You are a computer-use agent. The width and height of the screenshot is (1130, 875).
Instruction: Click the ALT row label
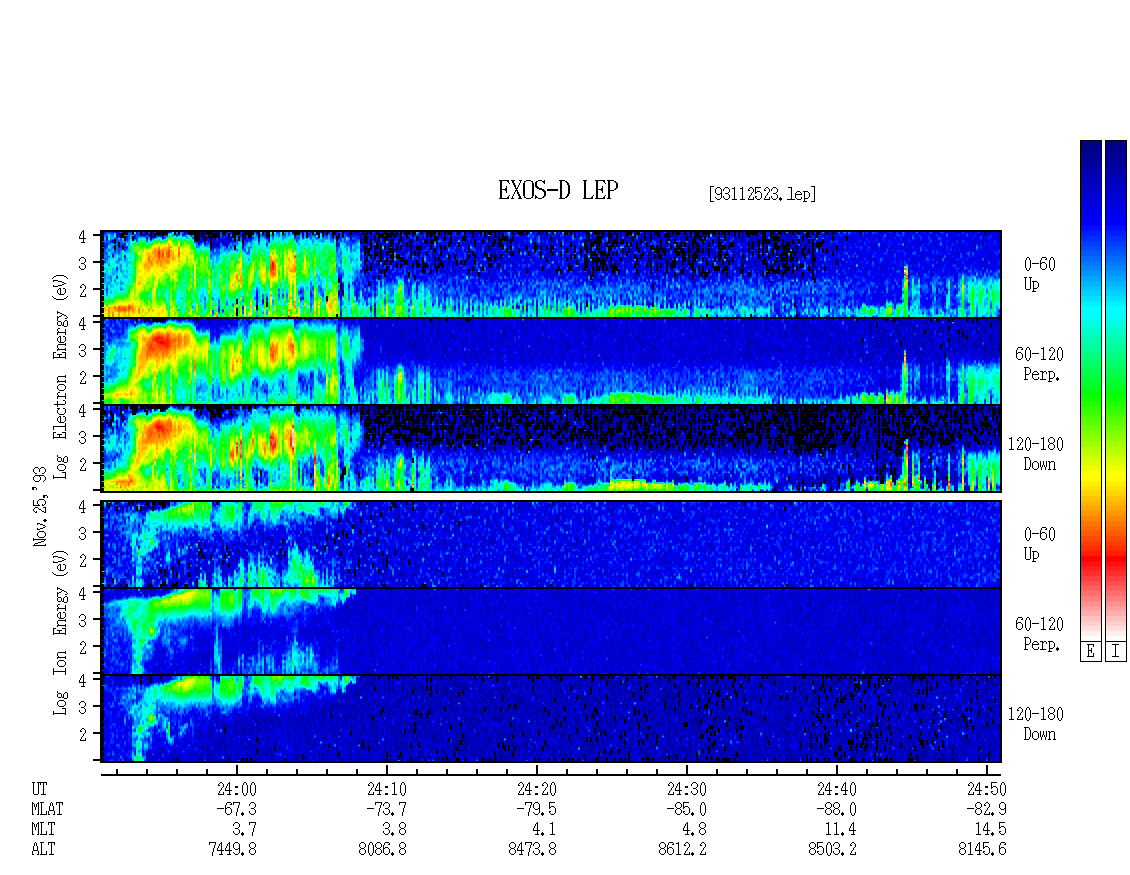click(x=43, y=849)
